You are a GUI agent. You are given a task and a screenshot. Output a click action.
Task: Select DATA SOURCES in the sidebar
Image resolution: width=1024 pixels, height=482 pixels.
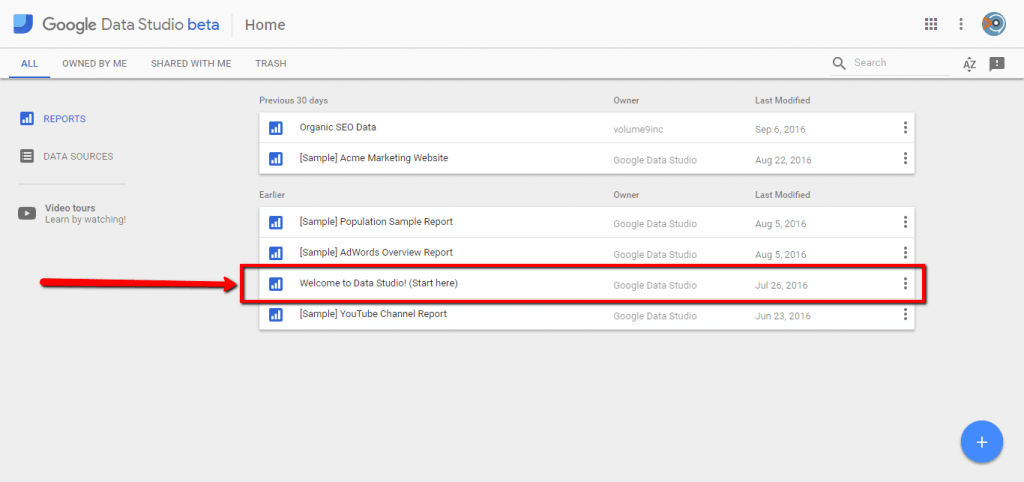[78, 157]
